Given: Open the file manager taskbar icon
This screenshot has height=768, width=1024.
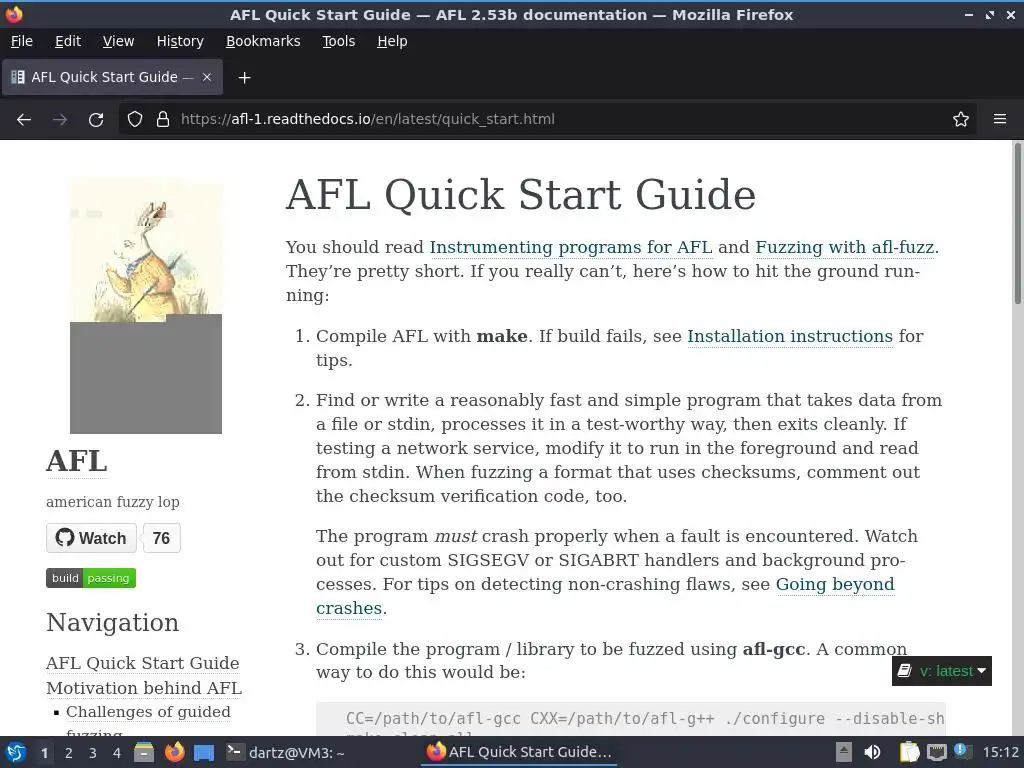Looking at the screenshot, I should point(144,752).
